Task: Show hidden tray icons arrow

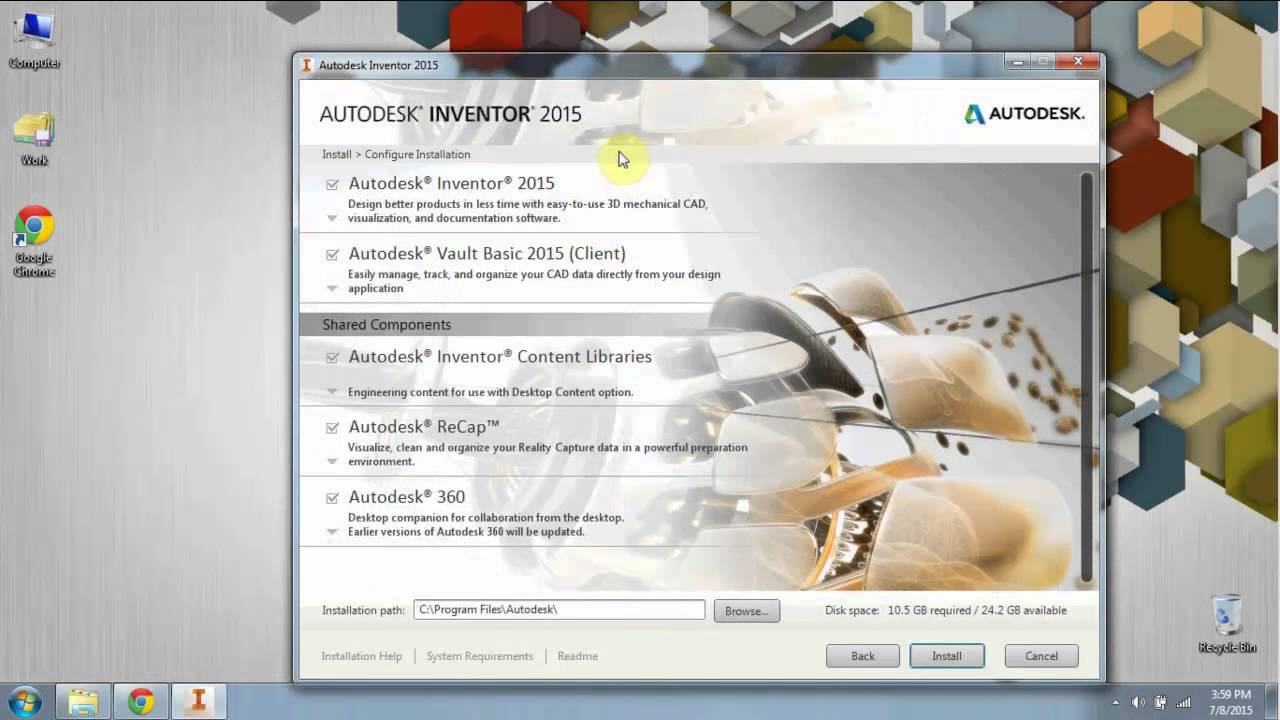Action: pos(1114,702)
